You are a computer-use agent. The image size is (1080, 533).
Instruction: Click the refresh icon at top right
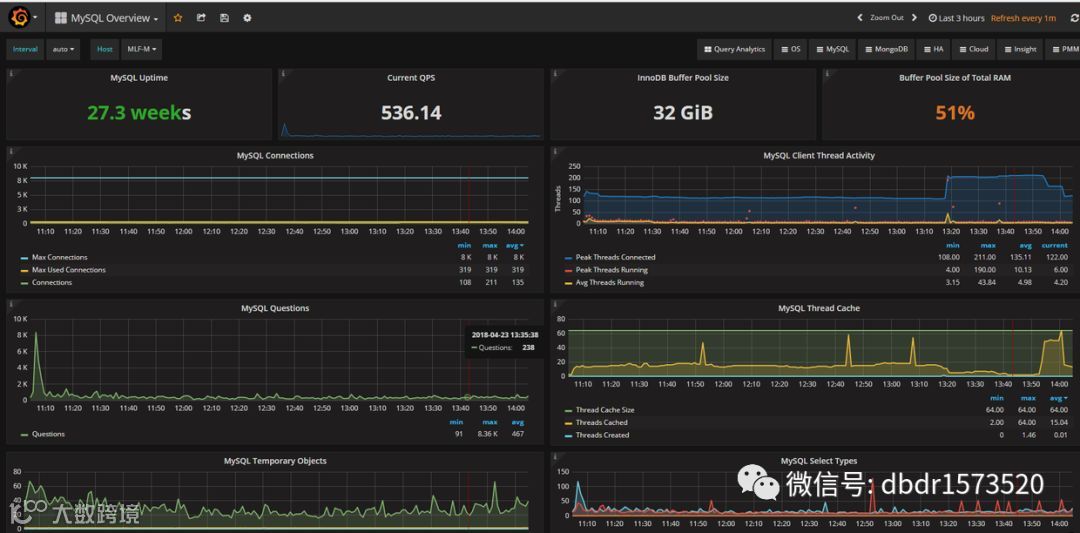click(x=1074, y=18)
